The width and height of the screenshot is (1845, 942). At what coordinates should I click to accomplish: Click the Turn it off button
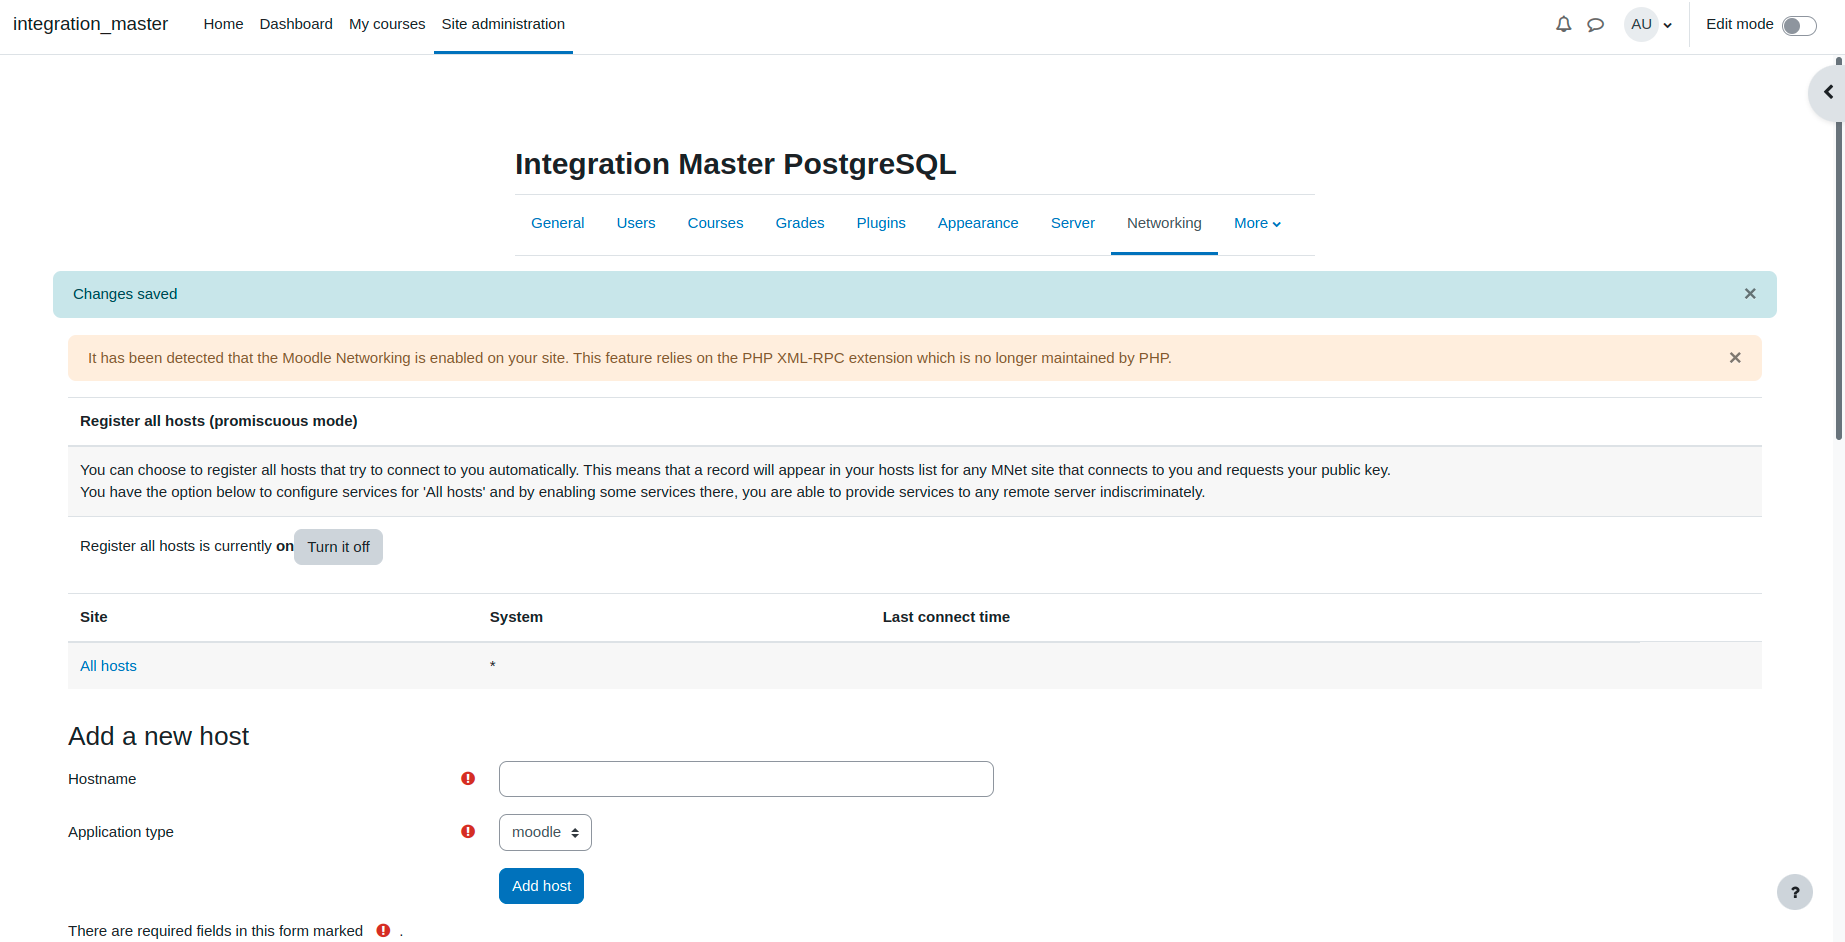(338, 547)
